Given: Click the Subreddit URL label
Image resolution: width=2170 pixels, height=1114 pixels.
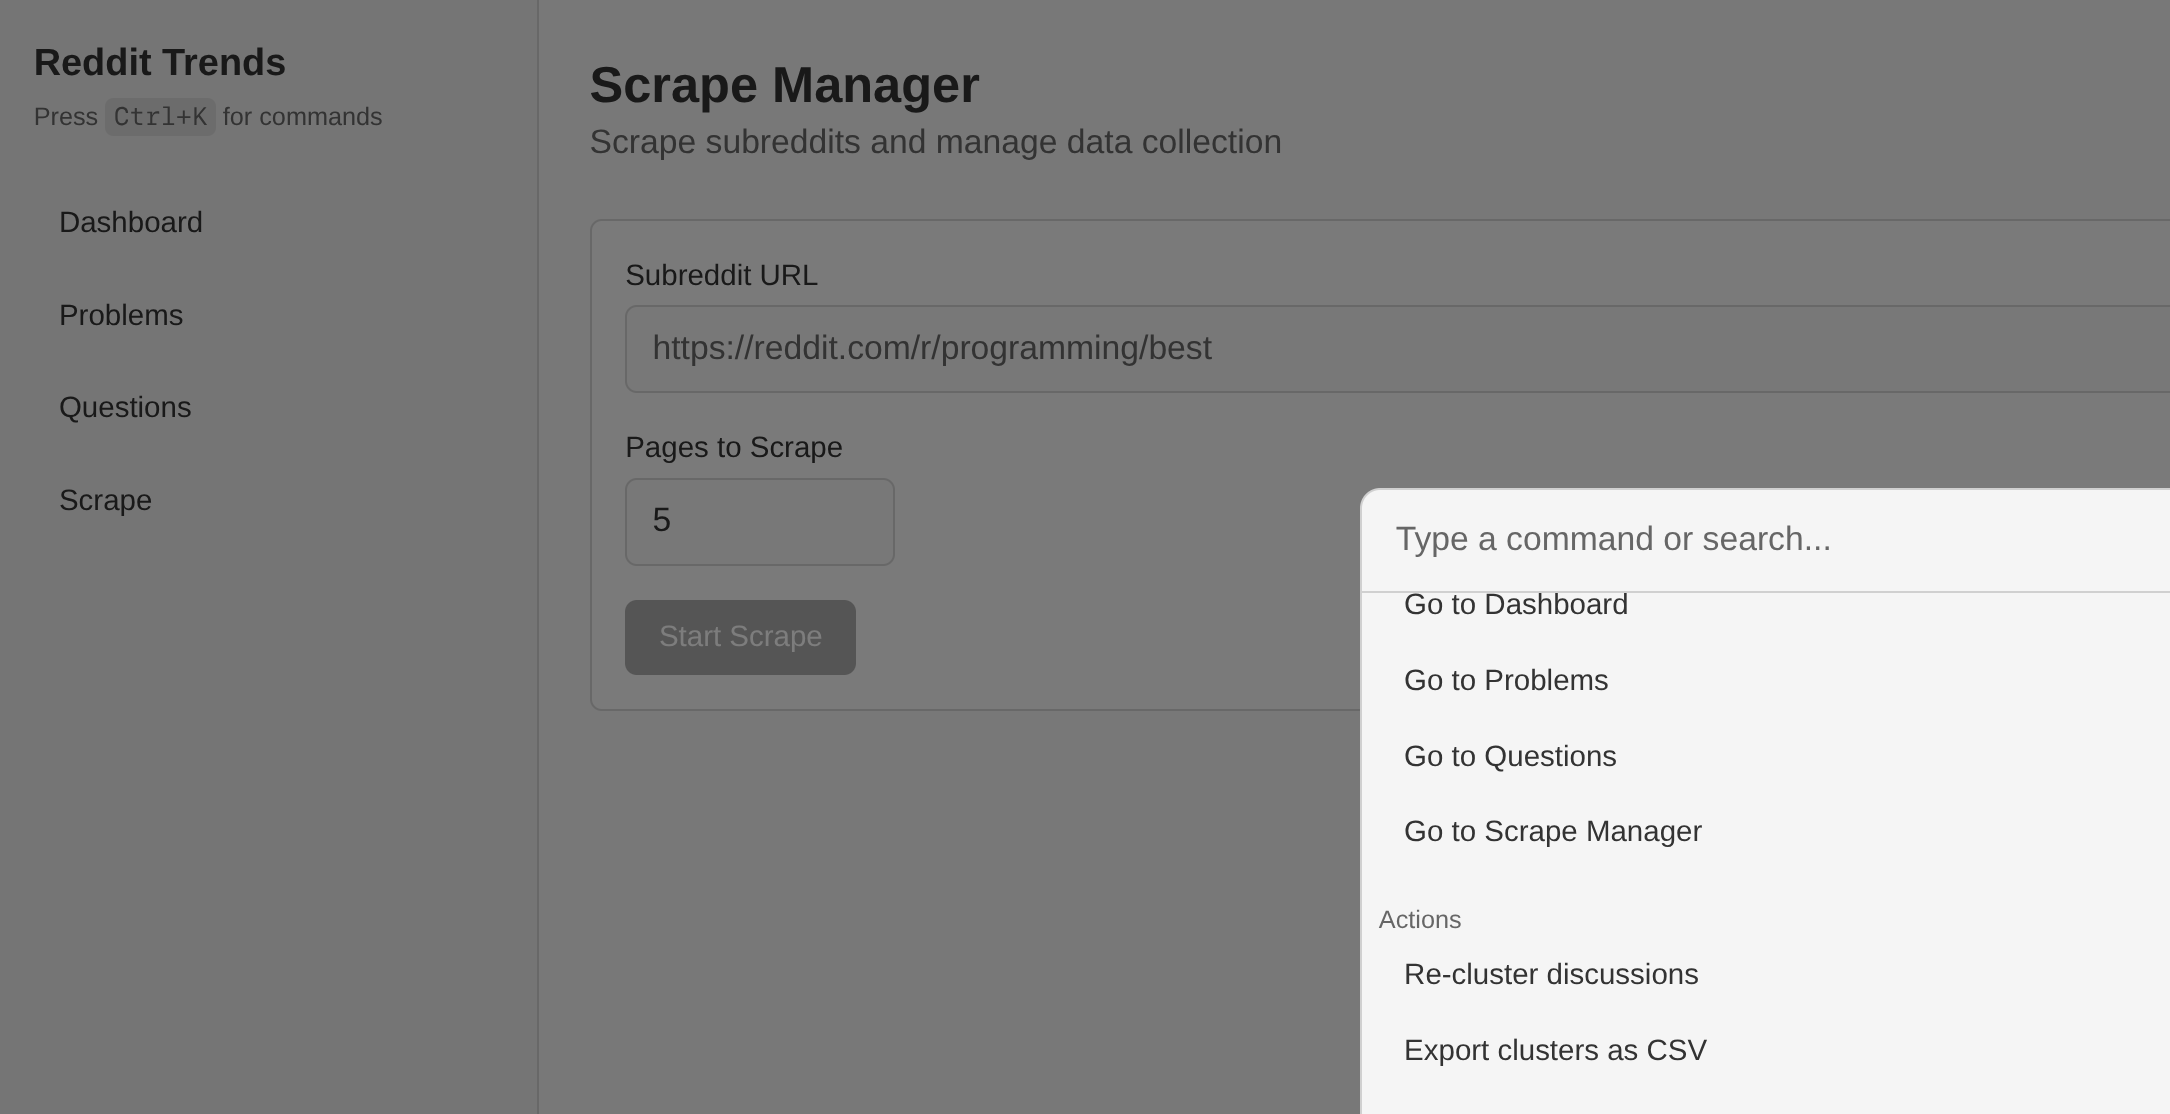Looking at the screenshot, I should click(x=721, y=275).
